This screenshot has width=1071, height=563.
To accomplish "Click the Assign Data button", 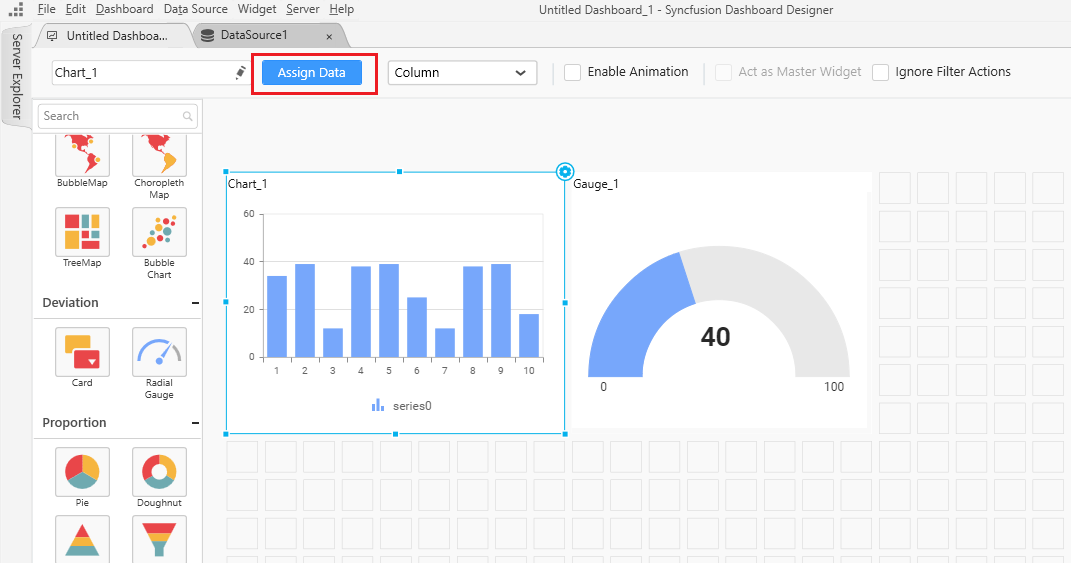I will (312, 73).
